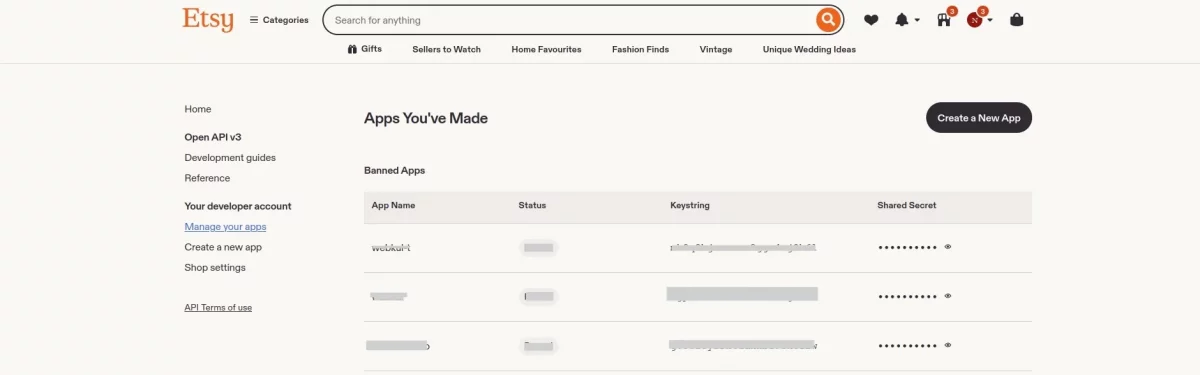
Task: Open Favourites heart icon
Action: (x=871, y=20)
